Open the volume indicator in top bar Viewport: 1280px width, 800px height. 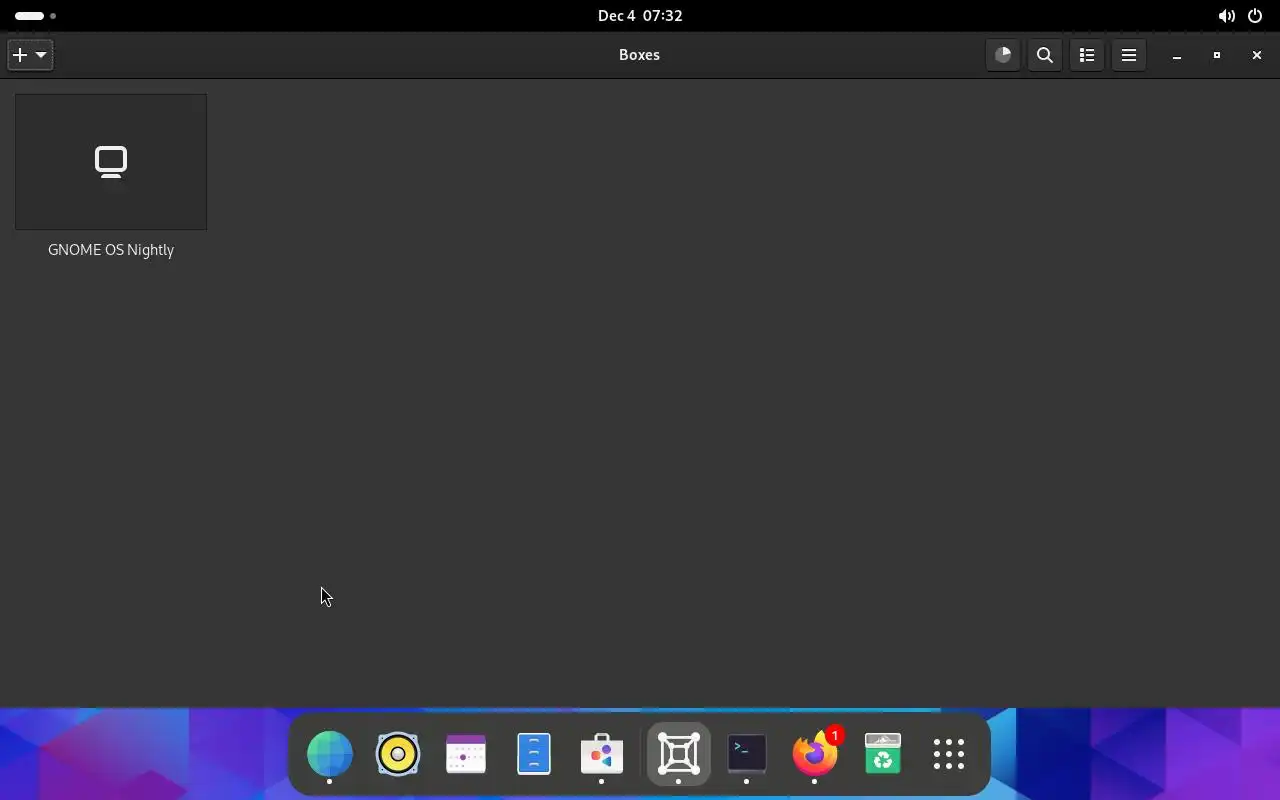[1226, 16]
